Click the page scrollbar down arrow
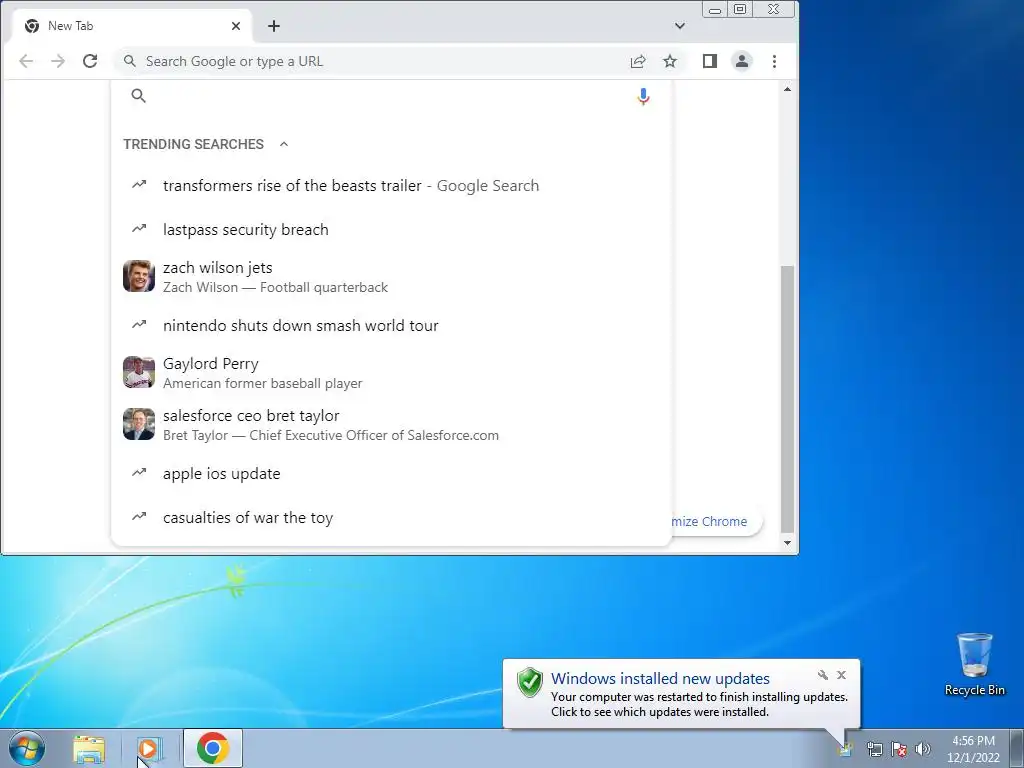The image size is (1024, 768). pos(788,543)
